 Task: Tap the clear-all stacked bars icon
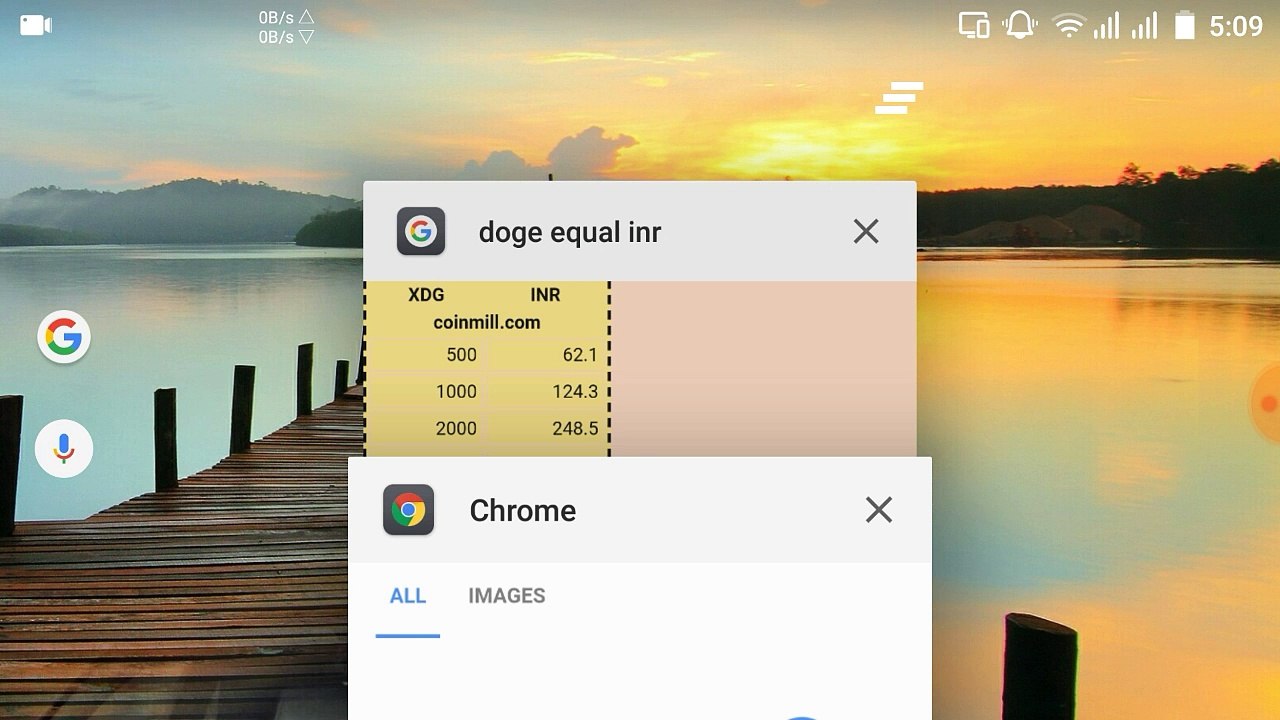899,98
